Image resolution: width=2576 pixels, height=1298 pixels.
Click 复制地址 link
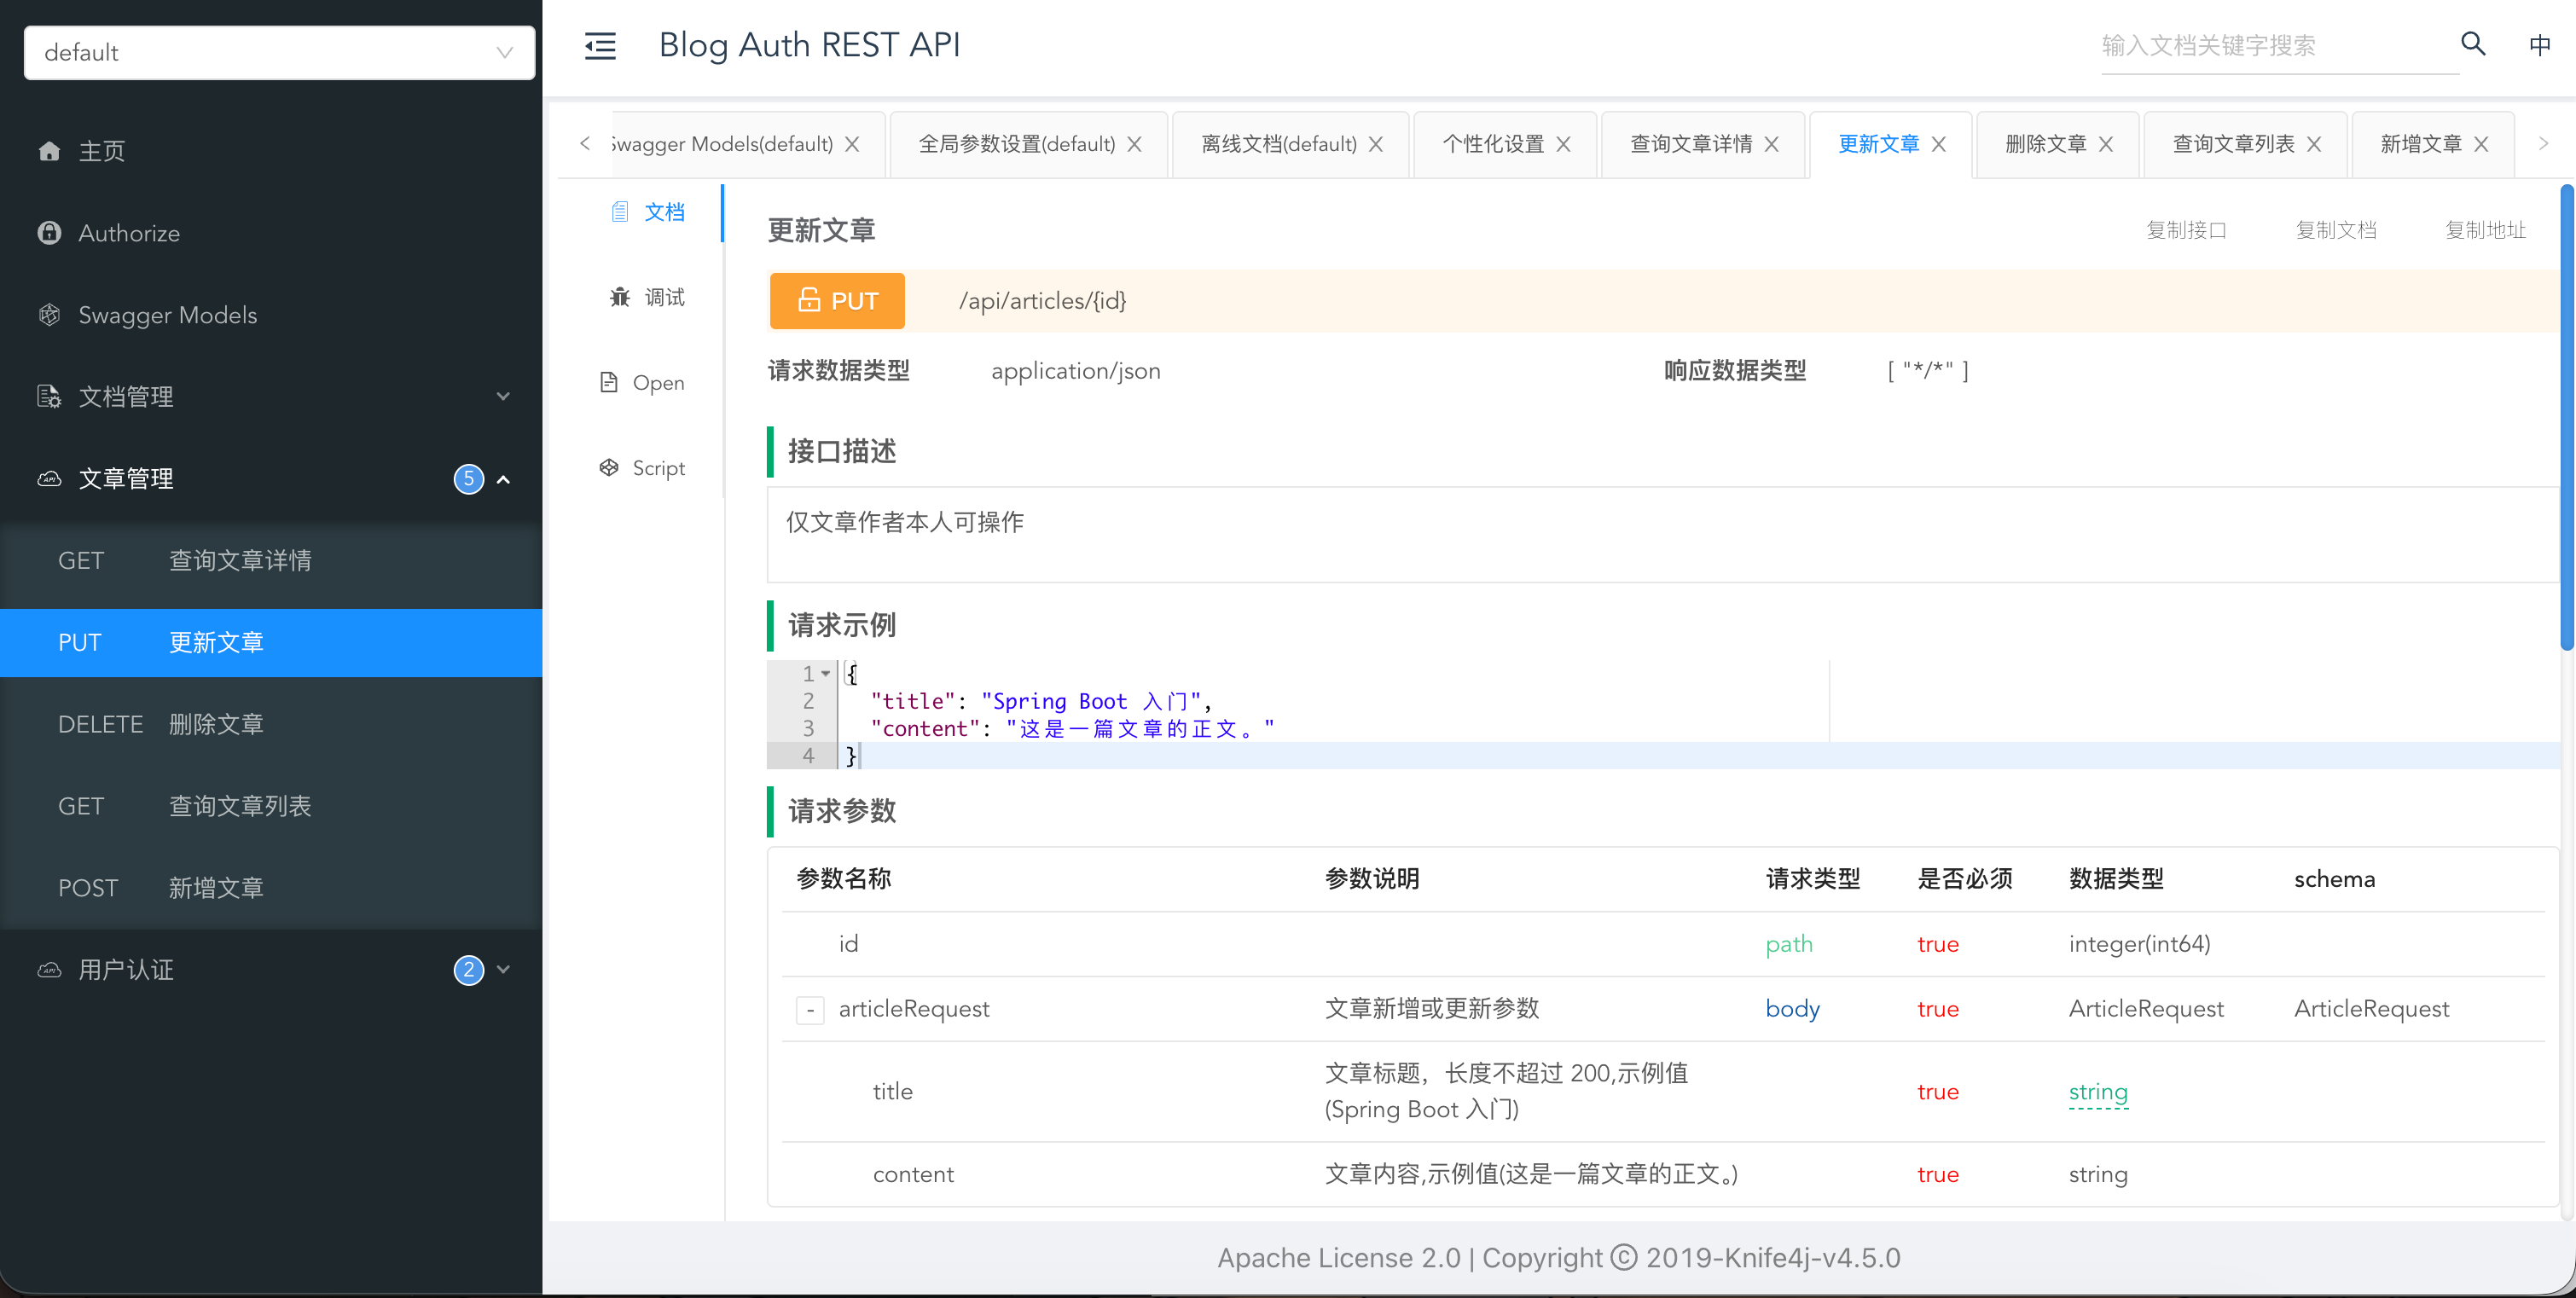point(2485,230)
